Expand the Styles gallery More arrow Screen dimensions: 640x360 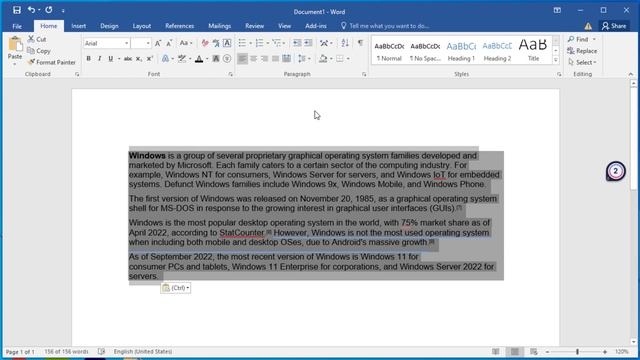coord(556,60)
